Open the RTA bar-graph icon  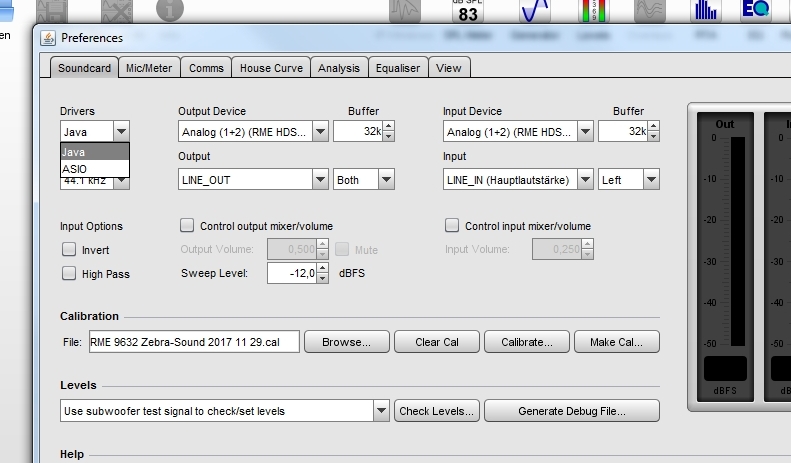pyautogui.click(x=706, y=11)
